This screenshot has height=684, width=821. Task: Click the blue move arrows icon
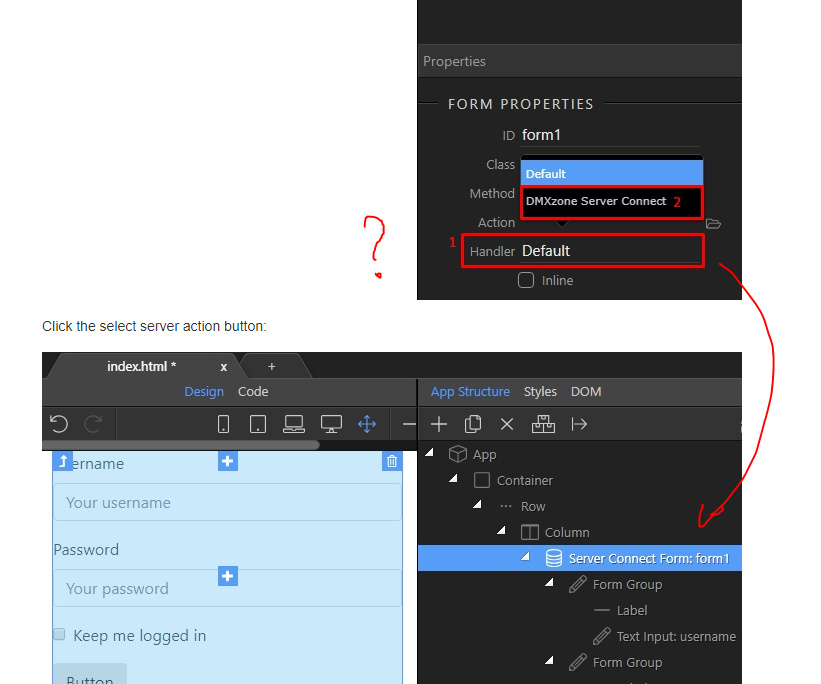(367, 424)
